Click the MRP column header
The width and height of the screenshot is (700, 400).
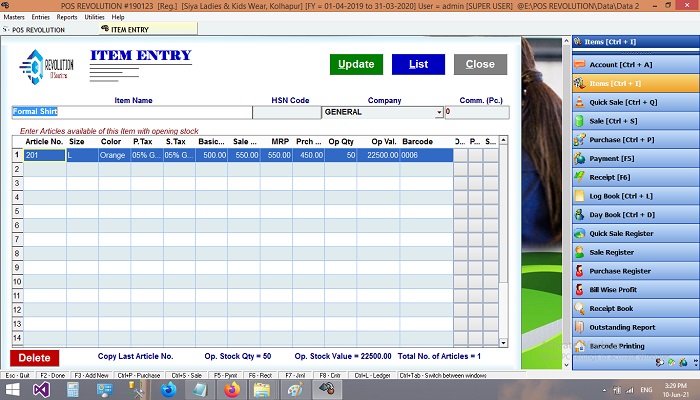pos(276,142)
